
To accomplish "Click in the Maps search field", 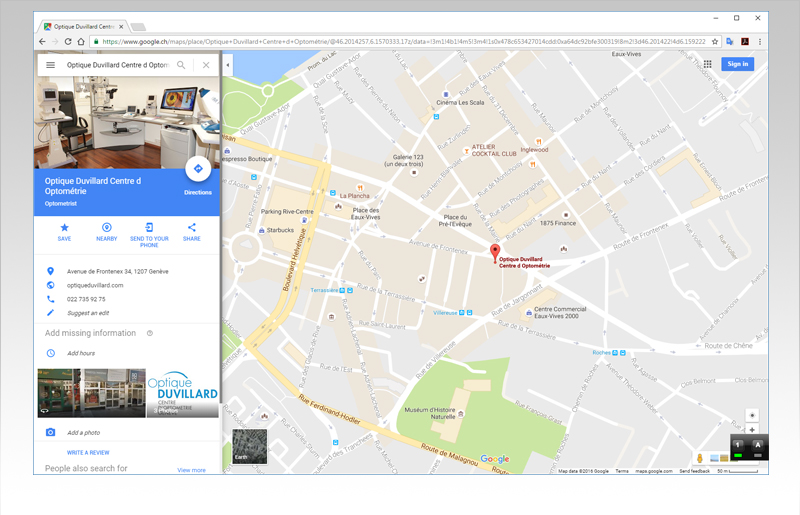I will [118, 65].
